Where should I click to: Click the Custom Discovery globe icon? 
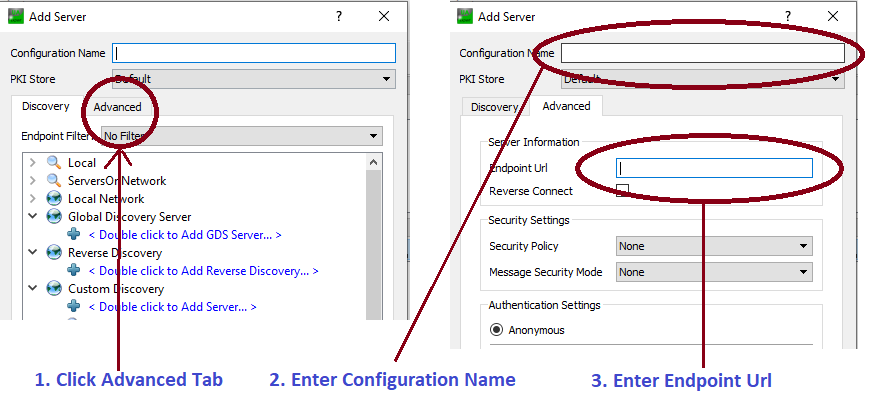click(54, 289)
